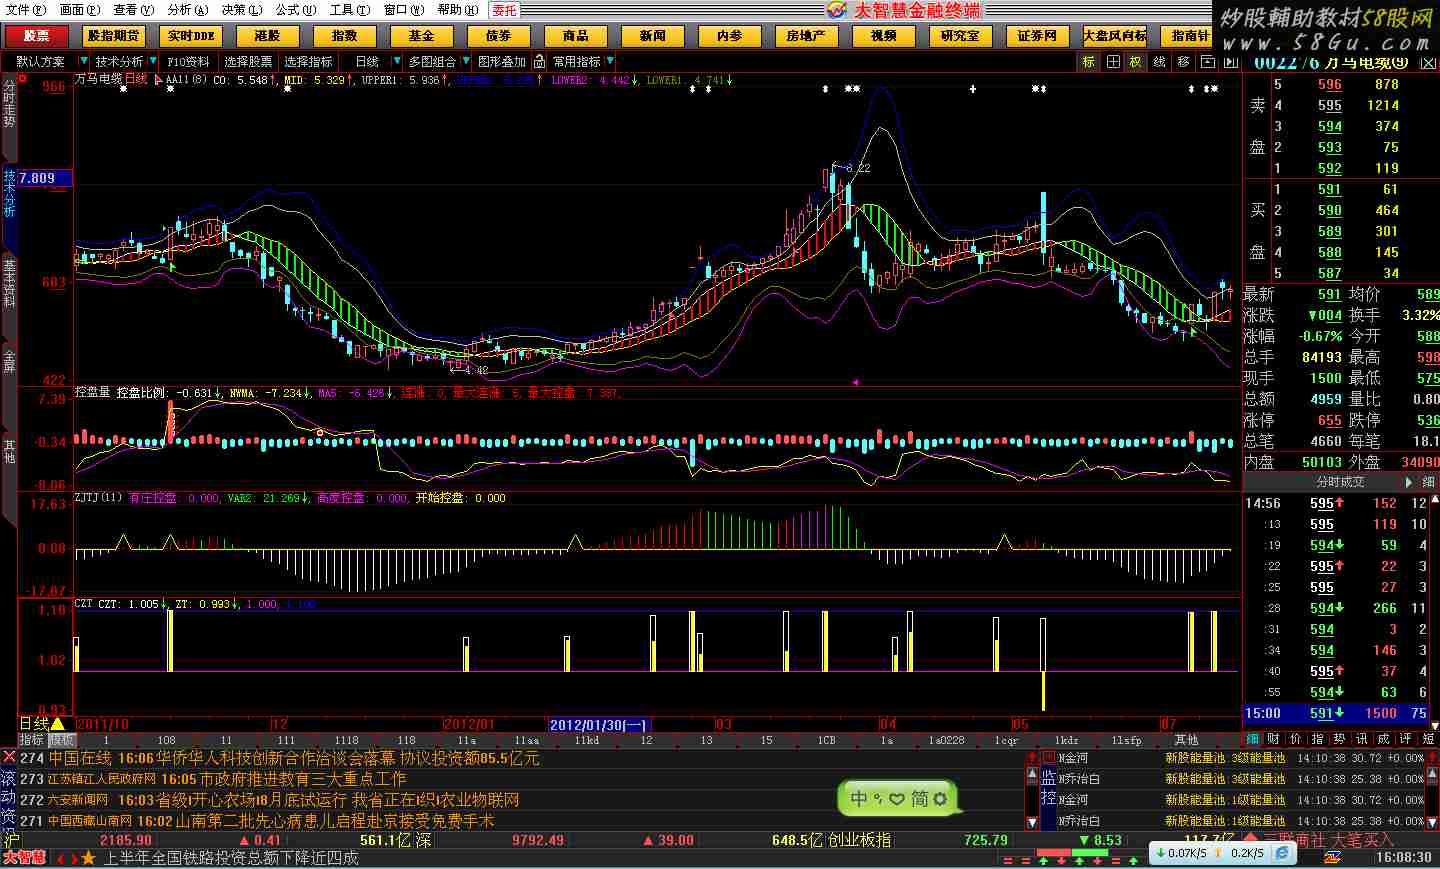The width and height of the screenshot is (1440, 869).
Task: Switch to the 财 tab under trade list
Action: click(1273, 739)
